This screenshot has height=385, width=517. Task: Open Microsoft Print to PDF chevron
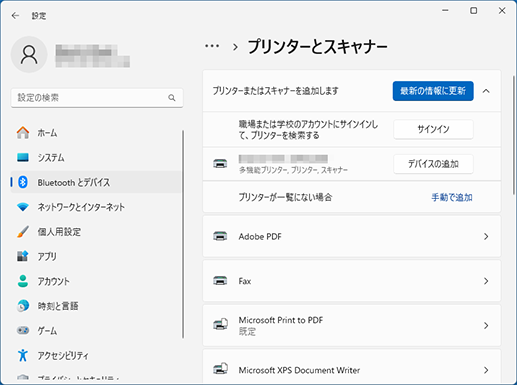tap(486, 325)
